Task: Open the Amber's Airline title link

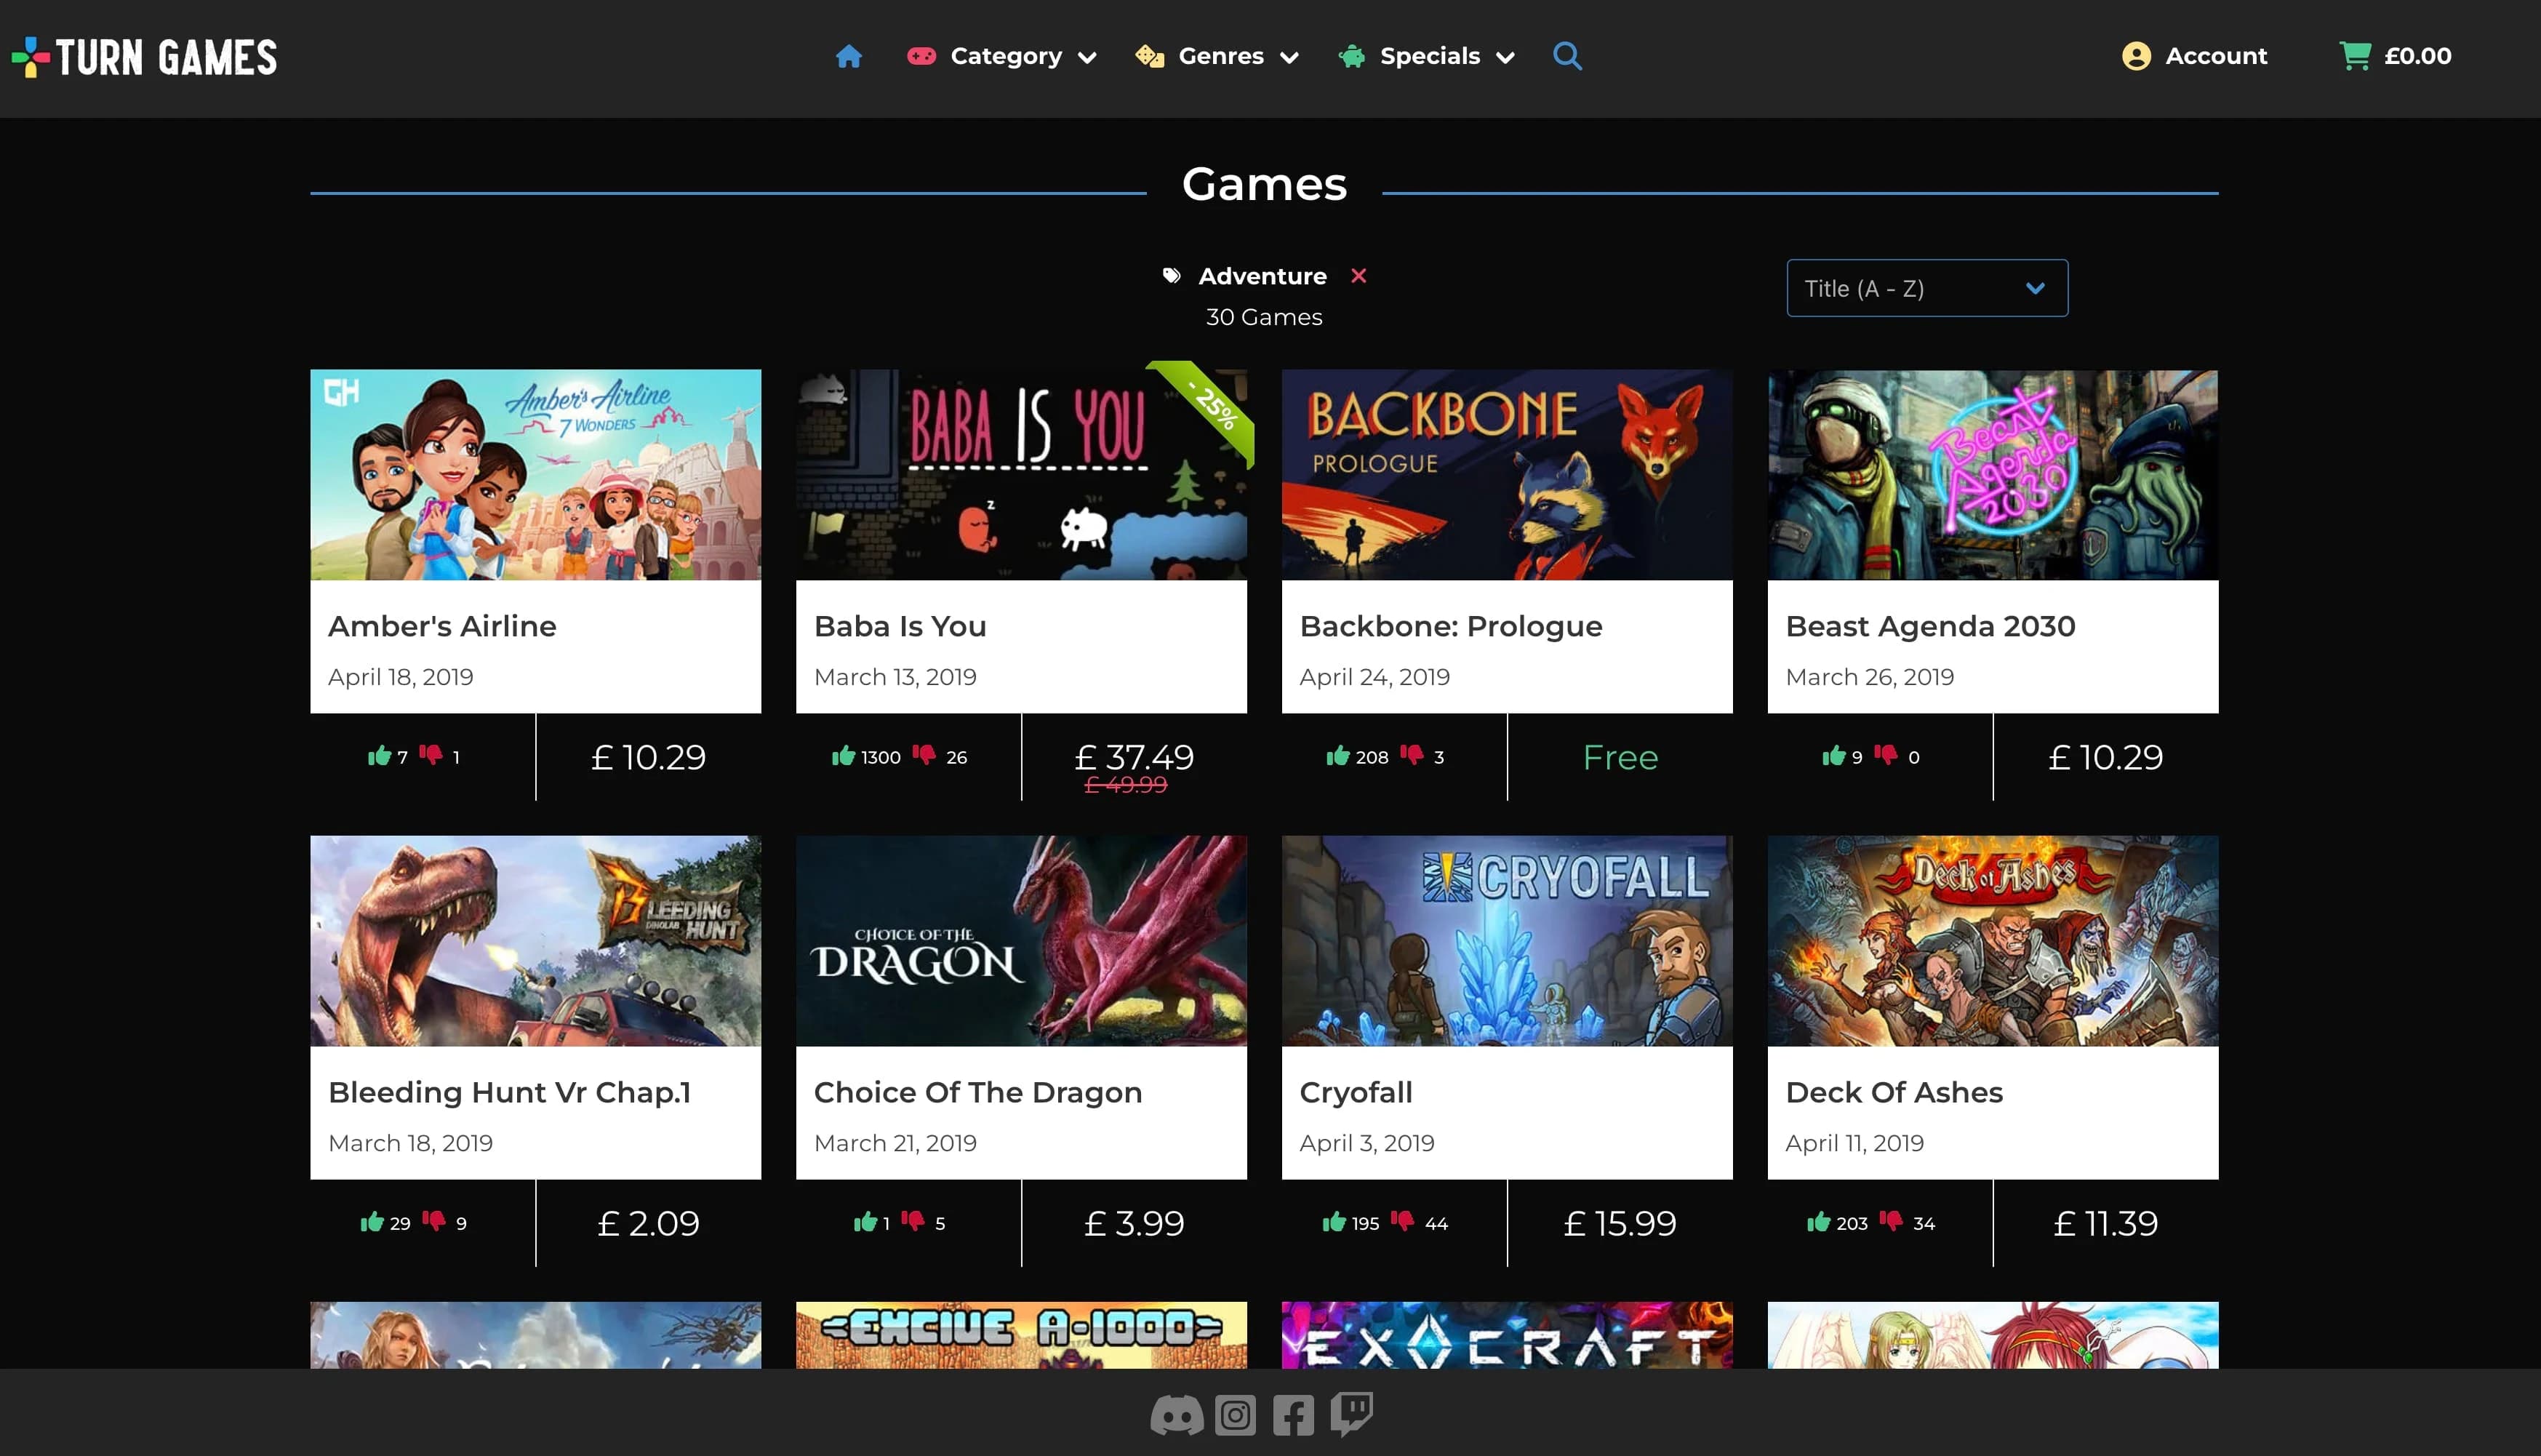Action: tap(442, 626)
